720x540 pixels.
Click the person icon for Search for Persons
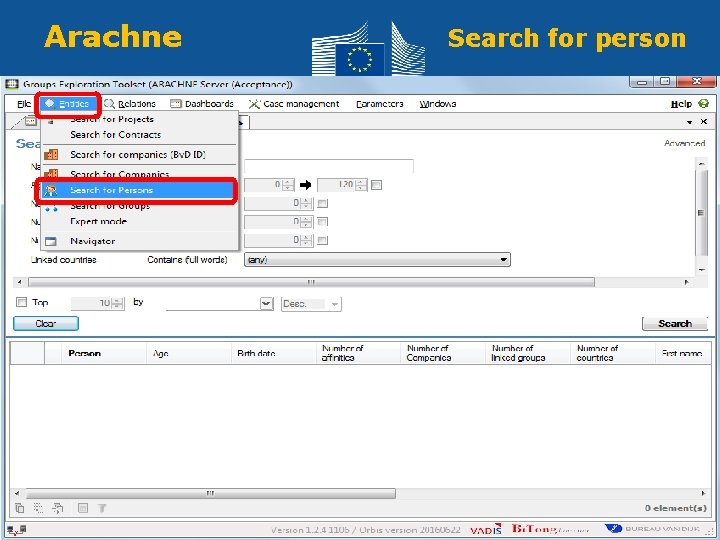tap(51, 190)
